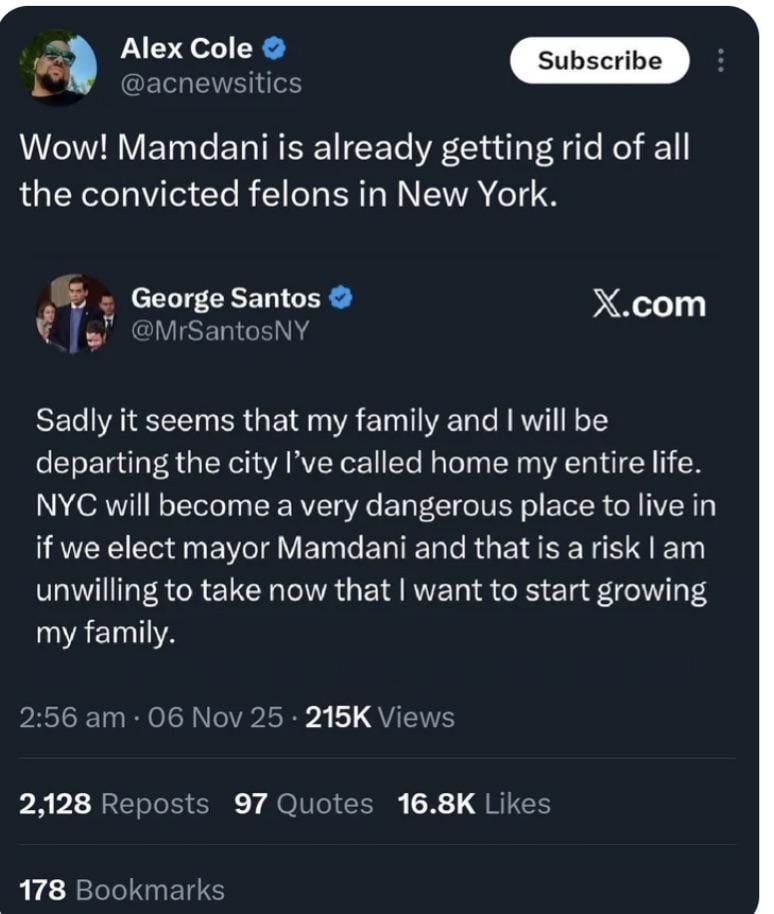This screenshot has width=774, height=914.
Task: Open the three-dot more options menu
Action: [720, 61]
